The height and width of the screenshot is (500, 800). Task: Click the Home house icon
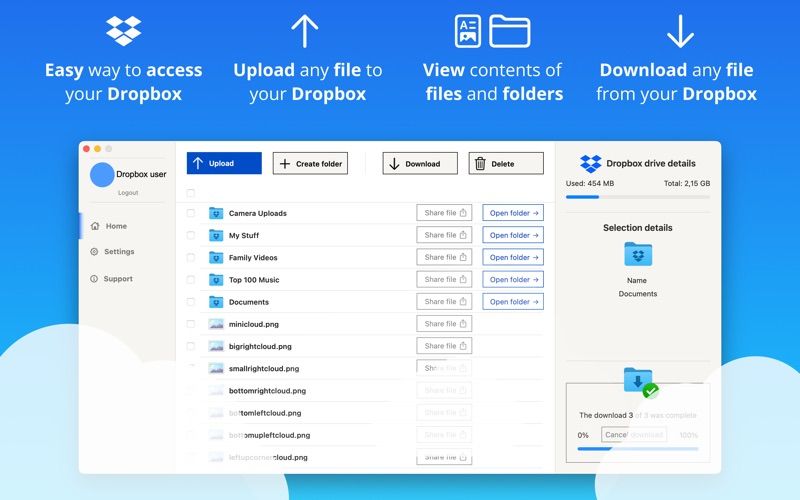click(95, 226)
